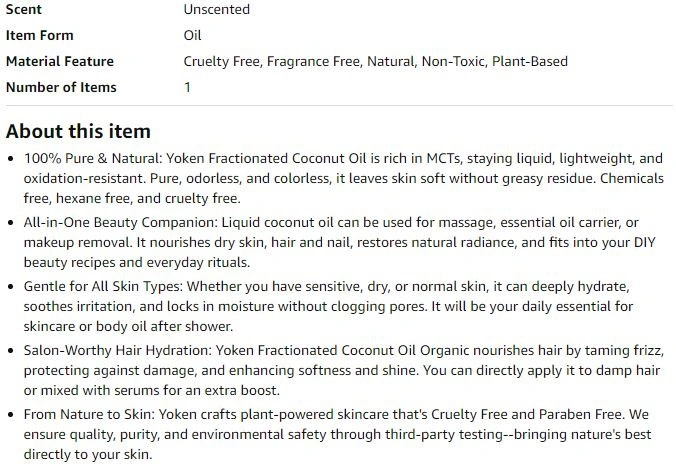Click "Fragrance Free" in the Material Feature row
676x475 pixels.
[315, 61]
